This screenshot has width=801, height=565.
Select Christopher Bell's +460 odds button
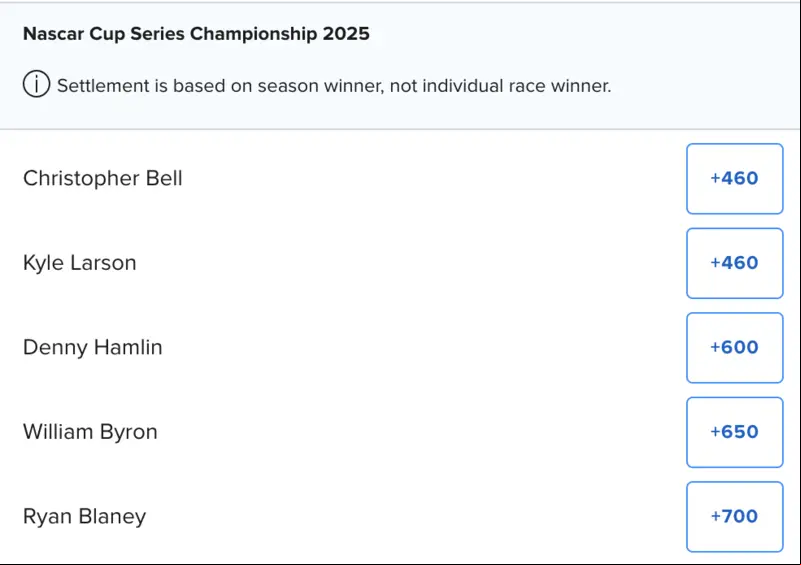coord(735,178)
